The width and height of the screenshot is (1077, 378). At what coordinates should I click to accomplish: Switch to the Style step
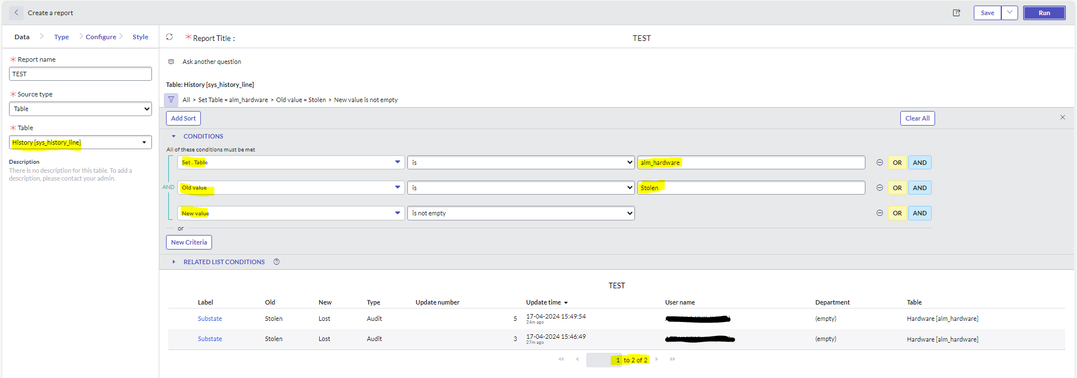click(x=140, y=37)
